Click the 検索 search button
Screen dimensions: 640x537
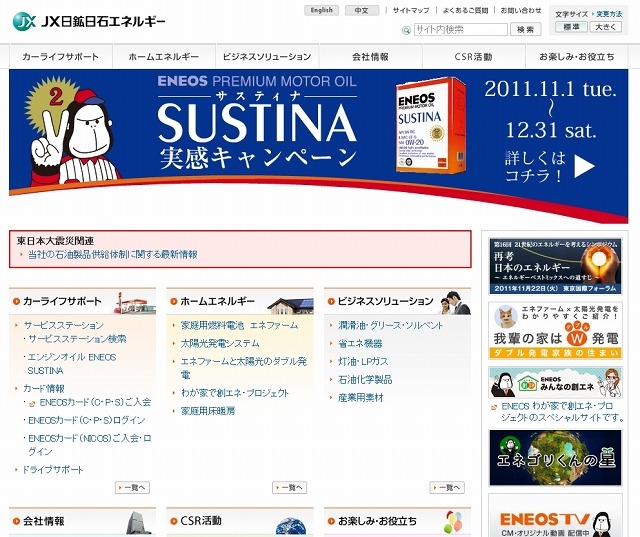[525, 29]
